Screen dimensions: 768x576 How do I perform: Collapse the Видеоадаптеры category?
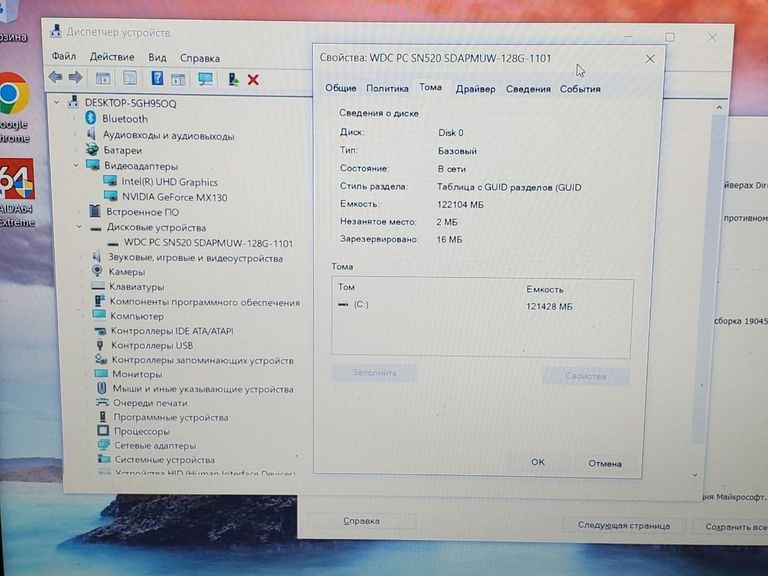pos(76,166)
